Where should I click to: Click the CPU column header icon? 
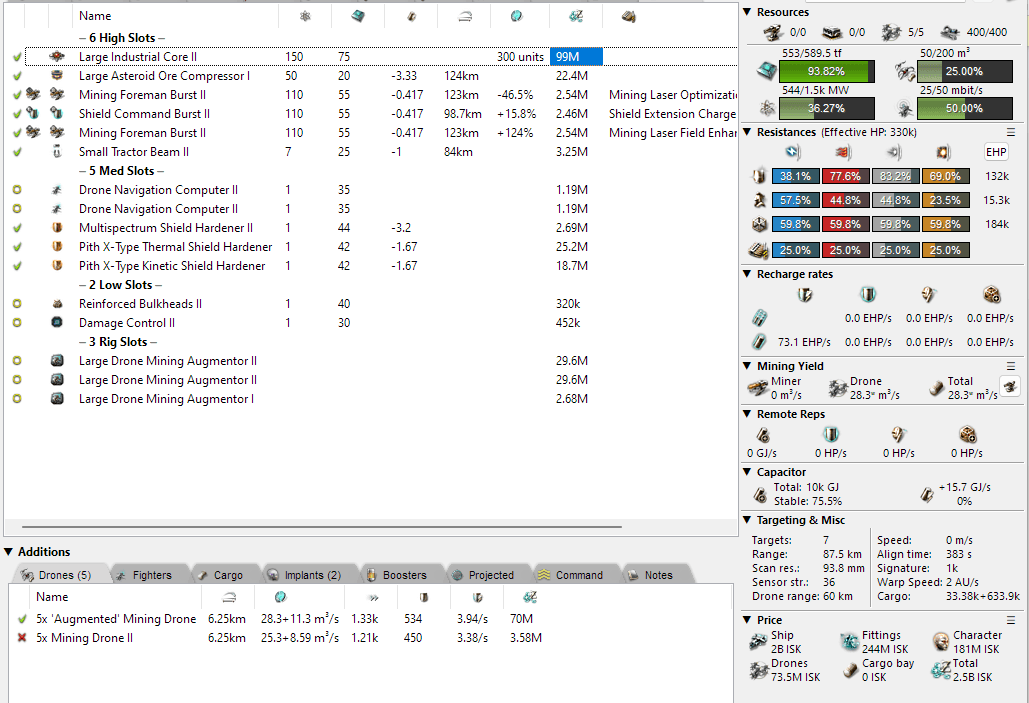(x=358, y=16)
